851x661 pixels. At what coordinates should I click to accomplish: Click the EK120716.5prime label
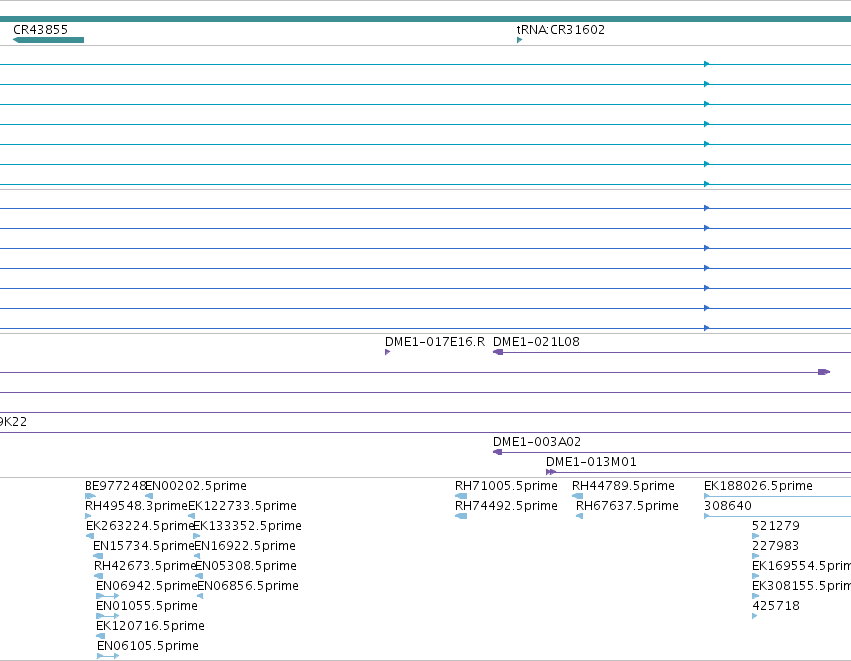(x=150, y=626)
